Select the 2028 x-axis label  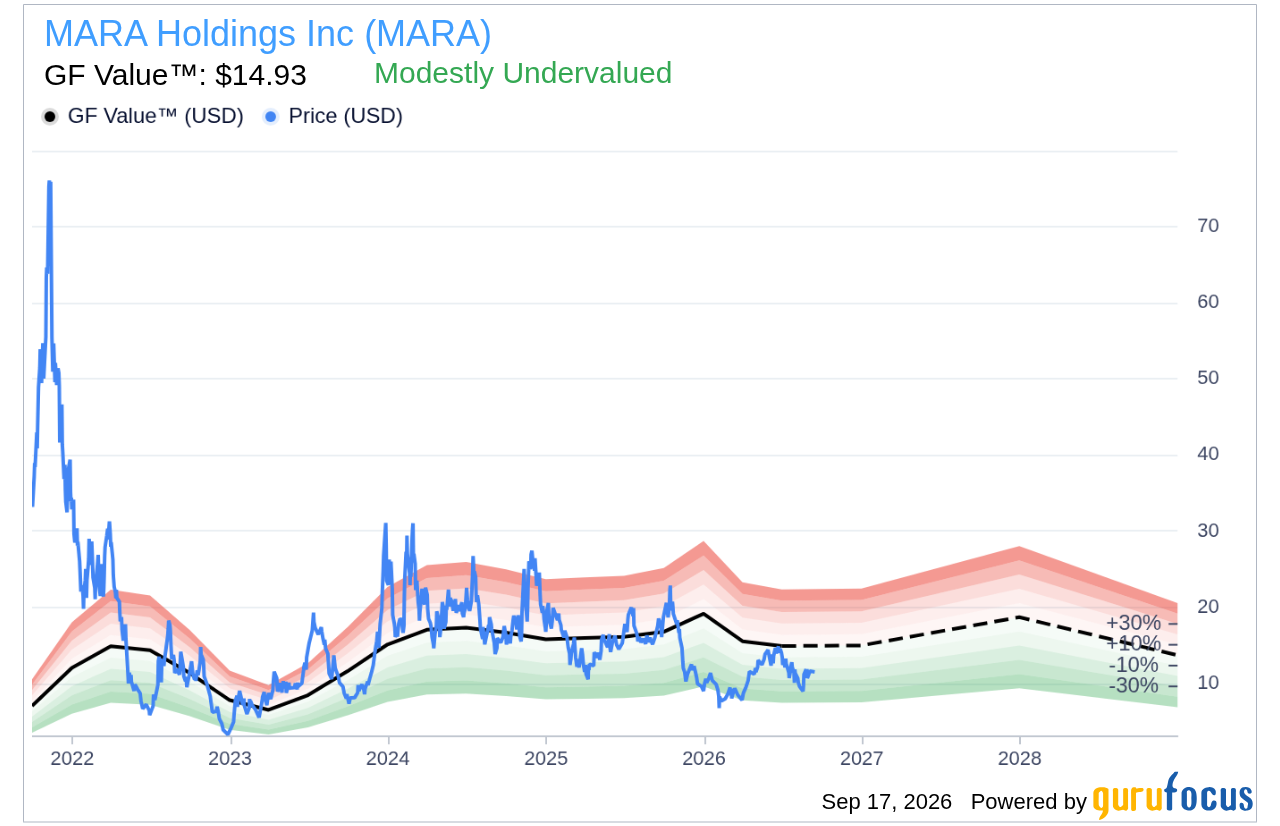click(x=1019, y=758)
